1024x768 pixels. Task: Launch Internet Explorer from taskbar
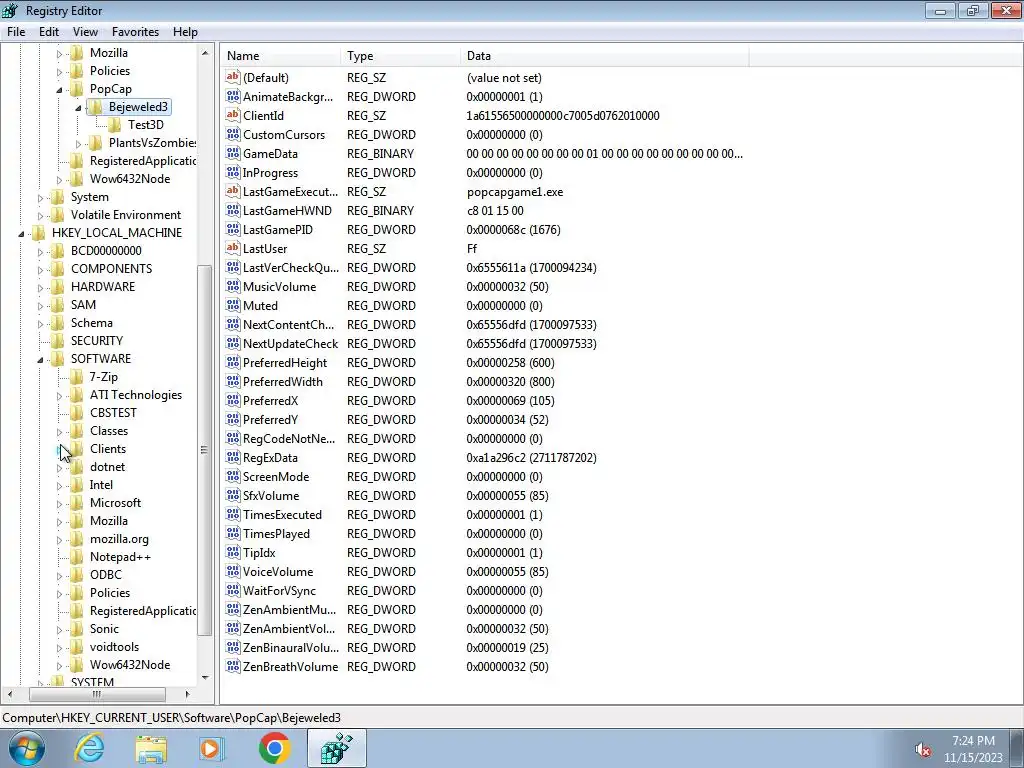[x=89, y=748]
